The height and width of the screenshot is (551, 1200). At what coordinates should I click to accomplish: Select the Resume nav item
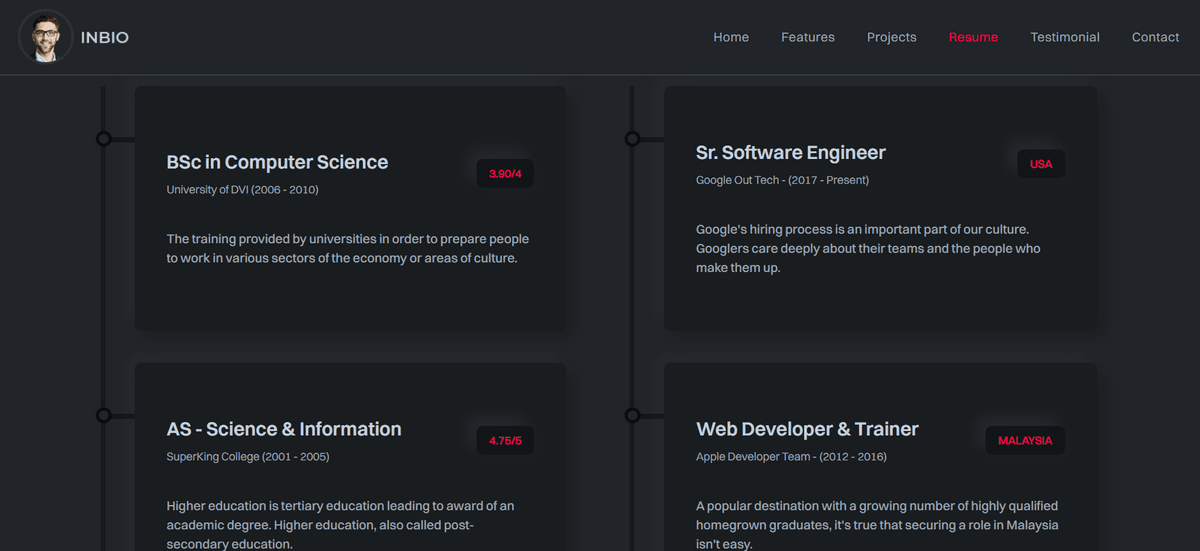973,37
